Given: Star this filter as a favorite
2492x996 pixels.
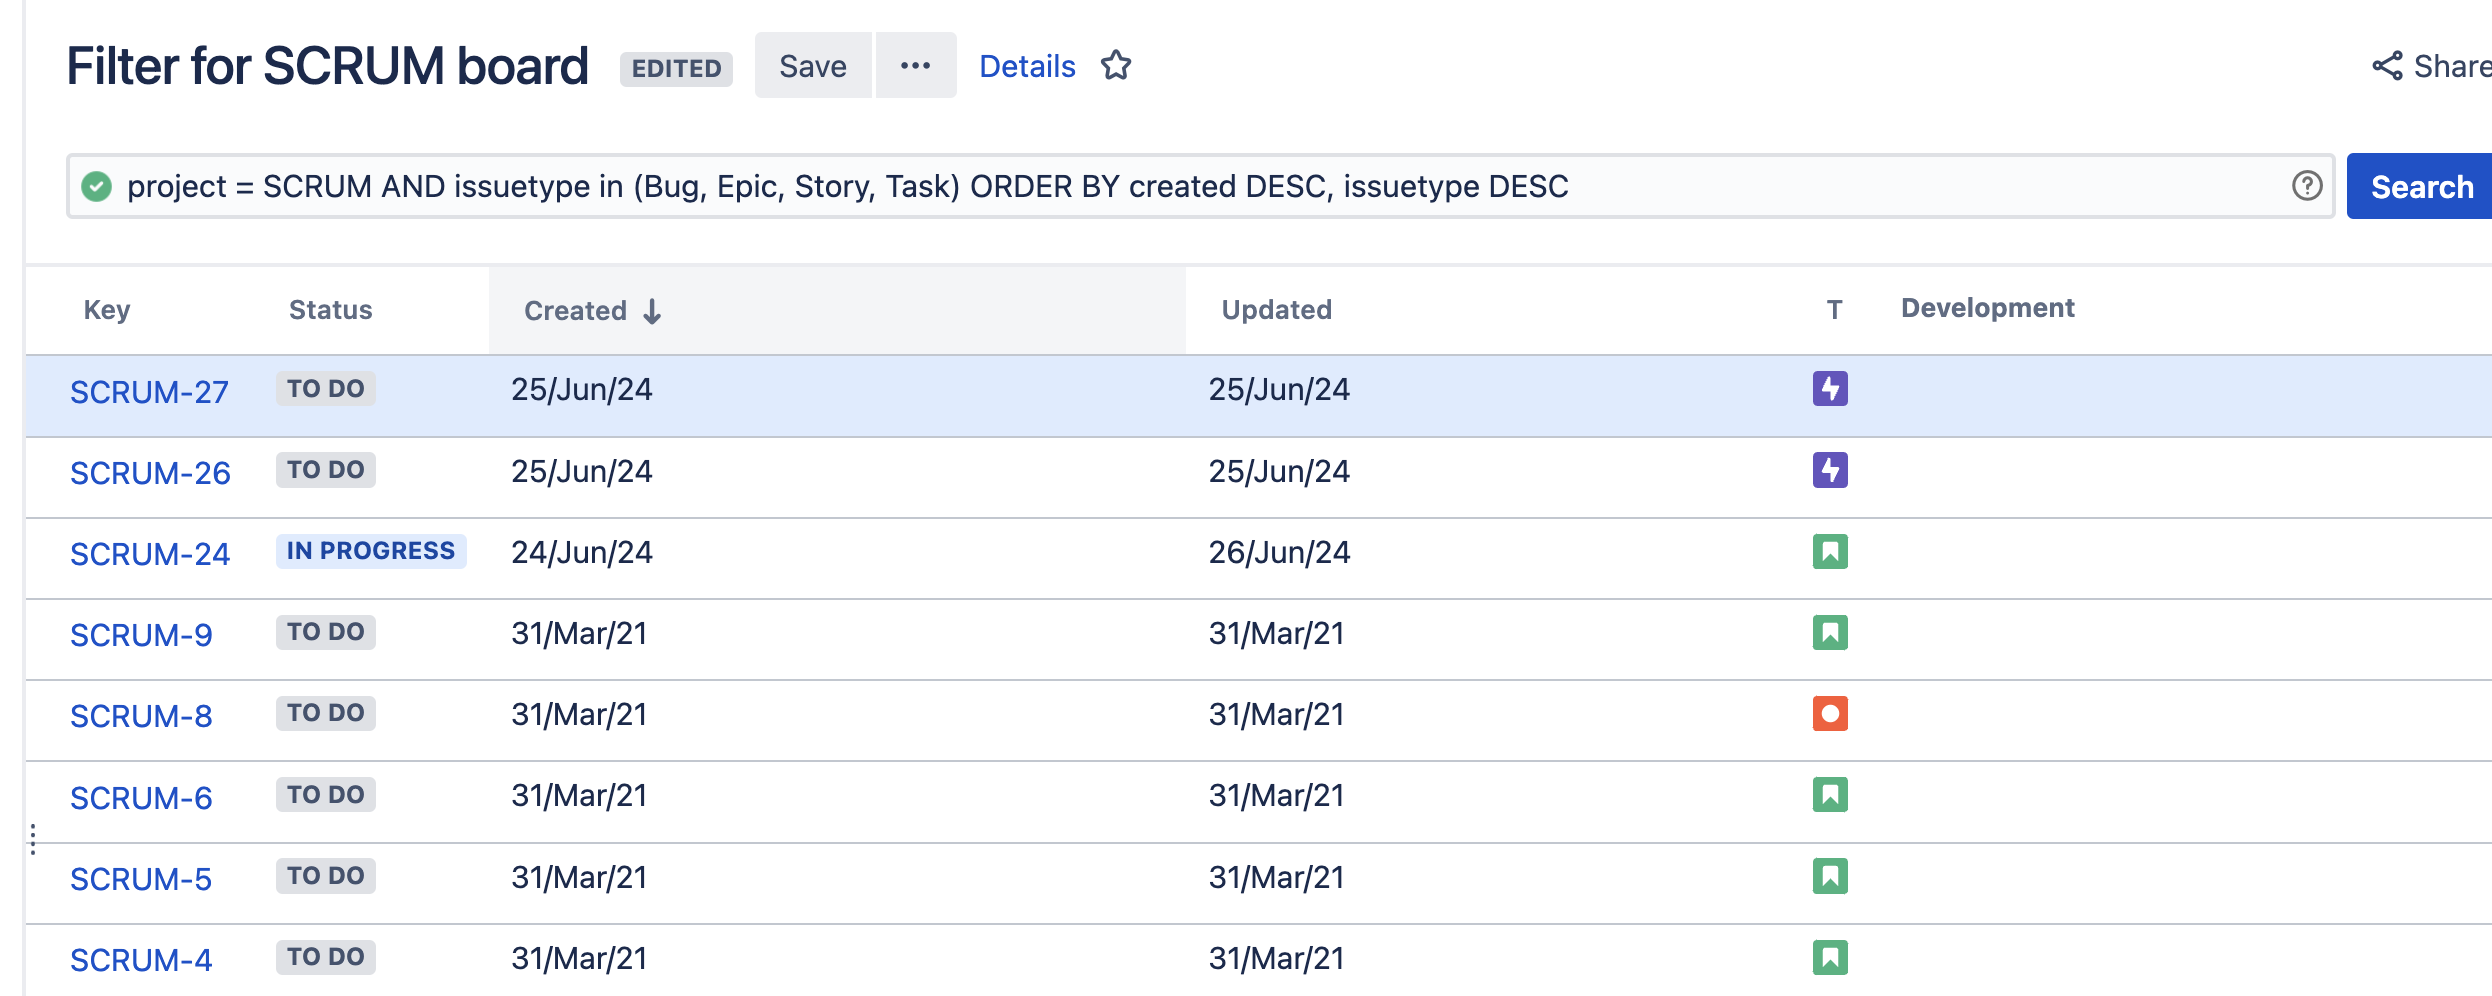Looking at the screenshot, I should 1116,66.
